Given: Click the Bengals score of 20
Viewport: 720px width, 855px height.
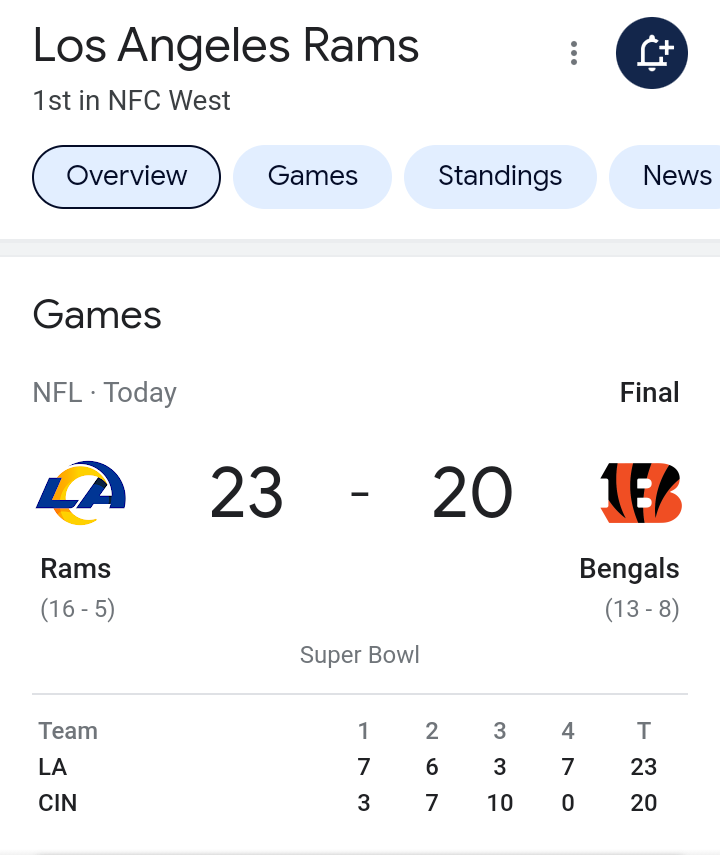Looking at the screenshot, I should pos(472,492).
